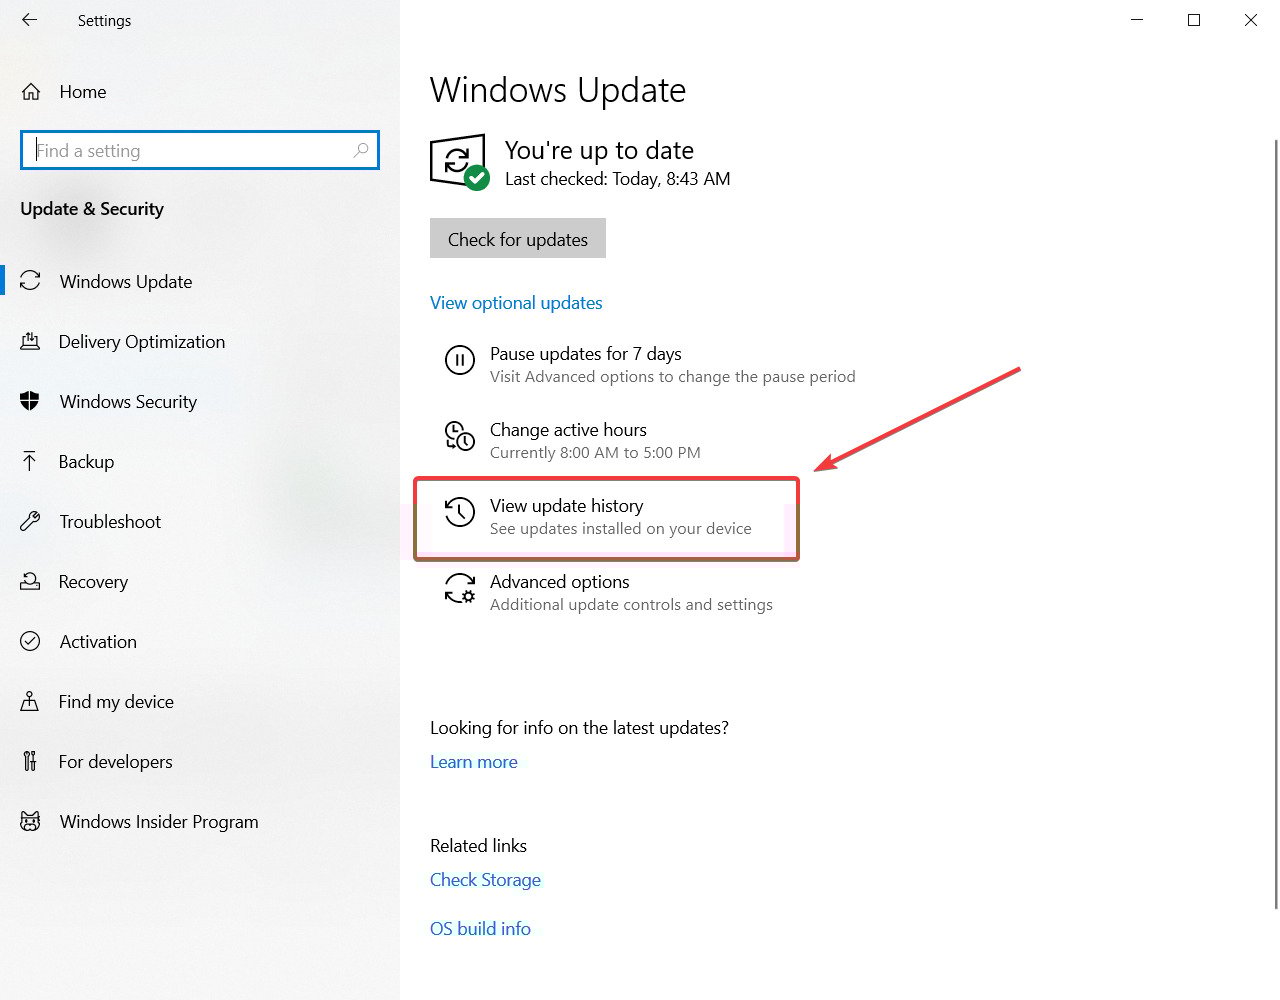Click 'See updates installed on your device' text
The image size is (1280, 1000).
(x=620, y=529)
